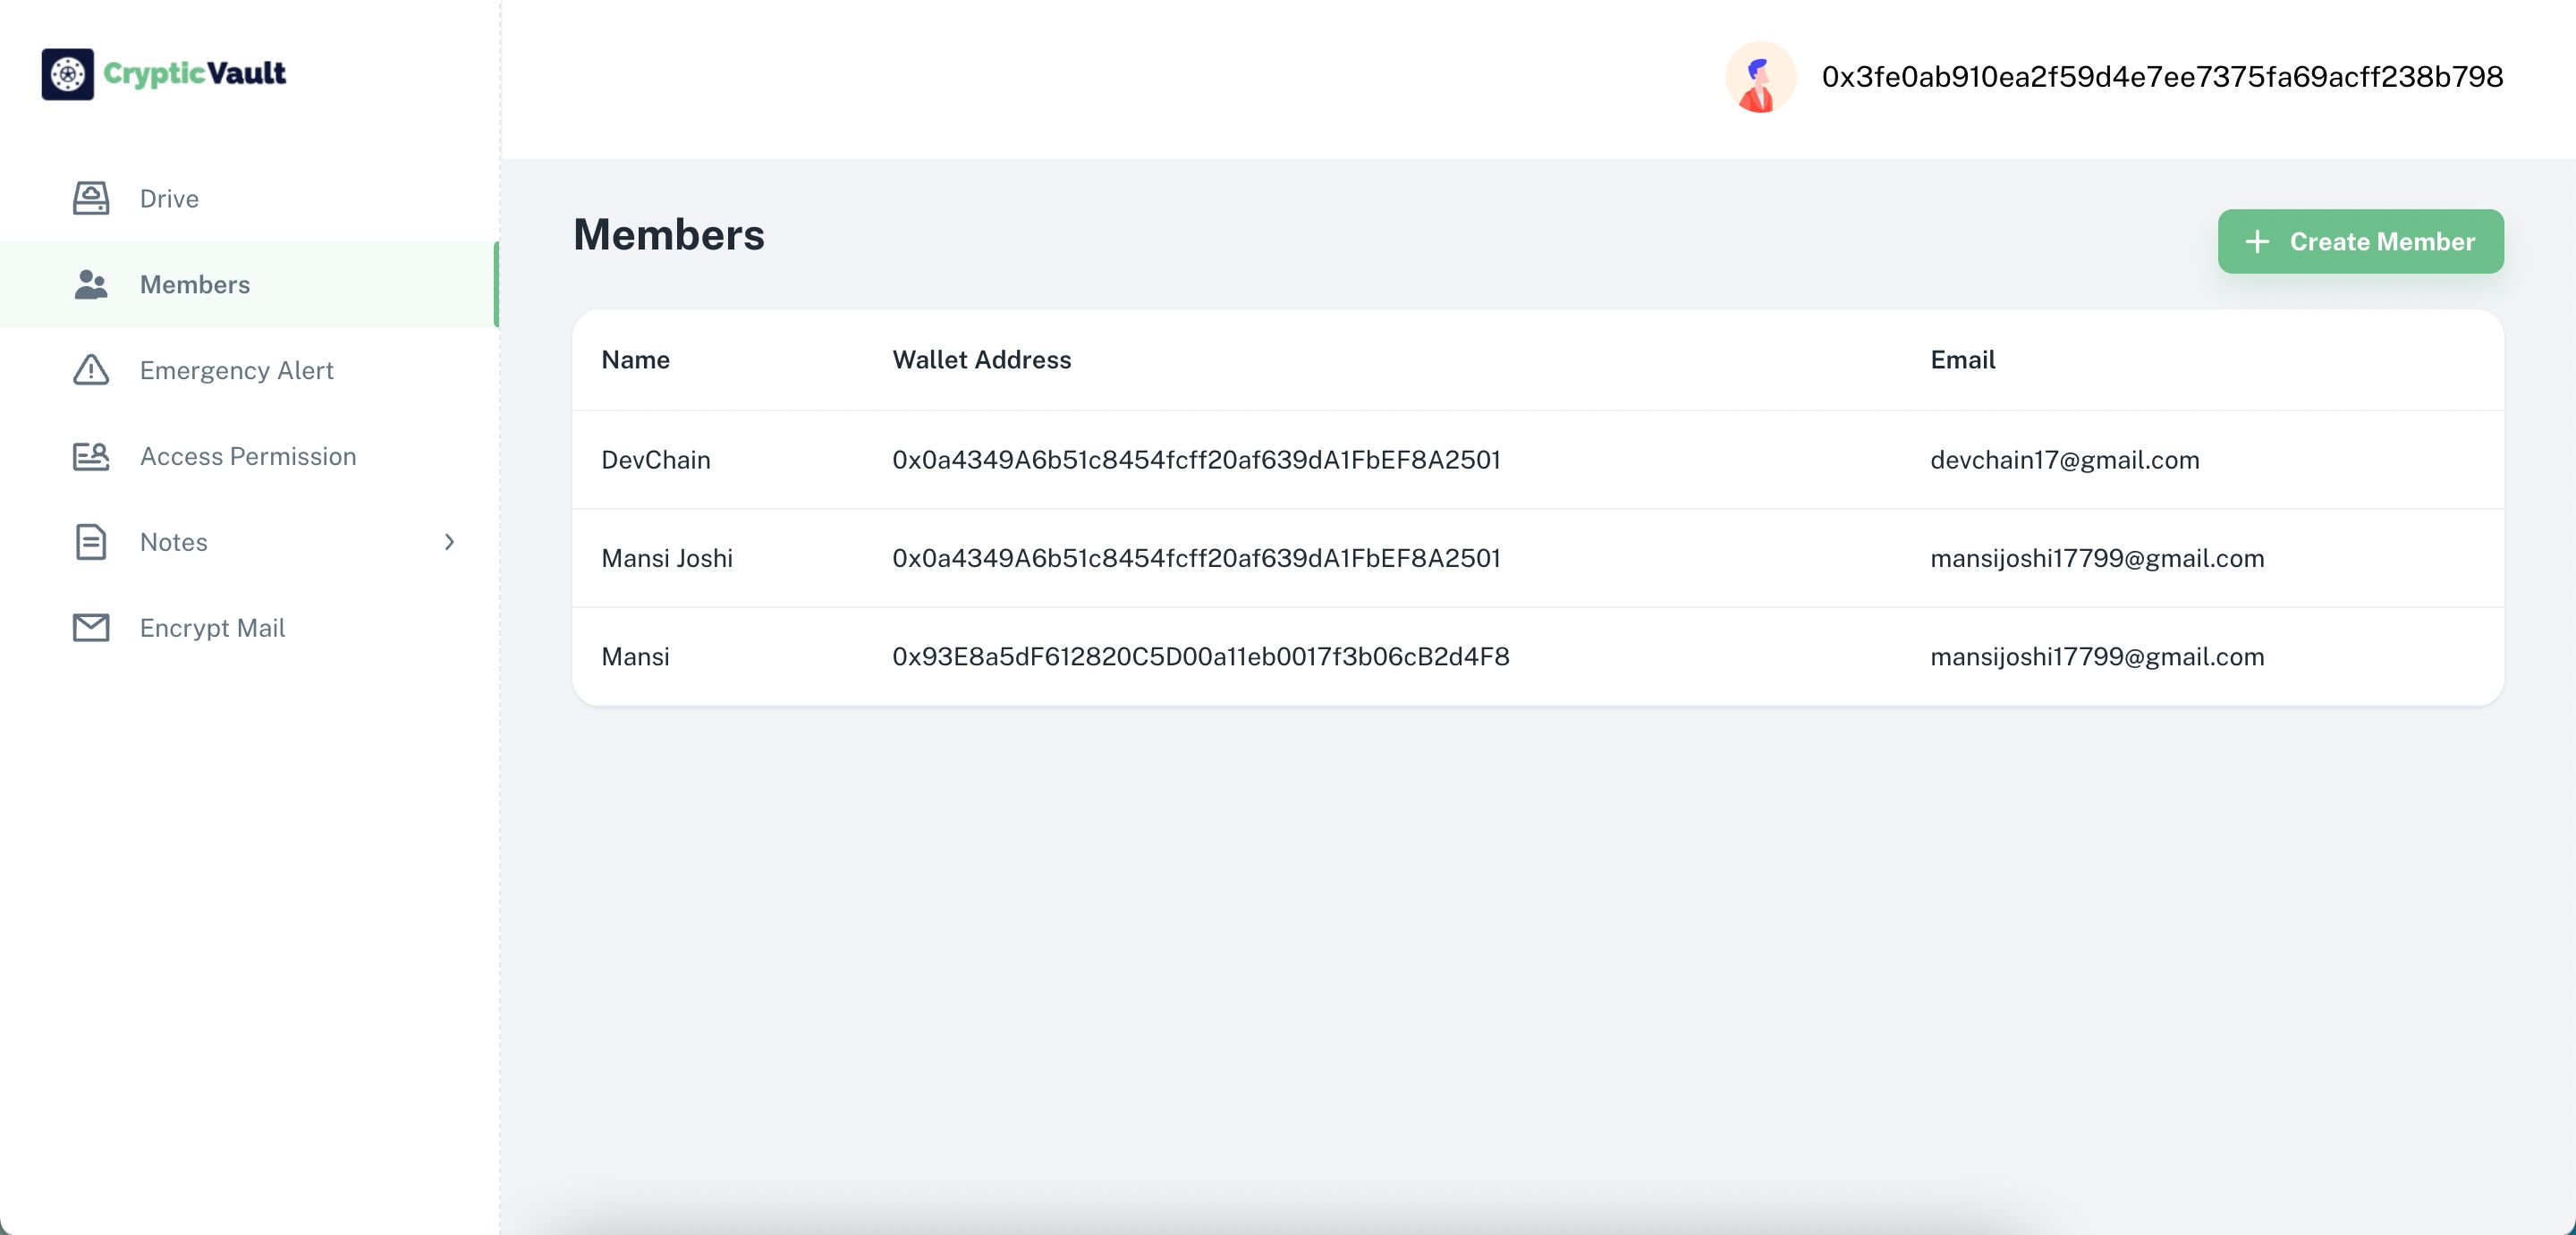Open Emergency Alert page
Image resolution: width=2576 pixels, height=1235 pixels.
(x=249, y=370)
